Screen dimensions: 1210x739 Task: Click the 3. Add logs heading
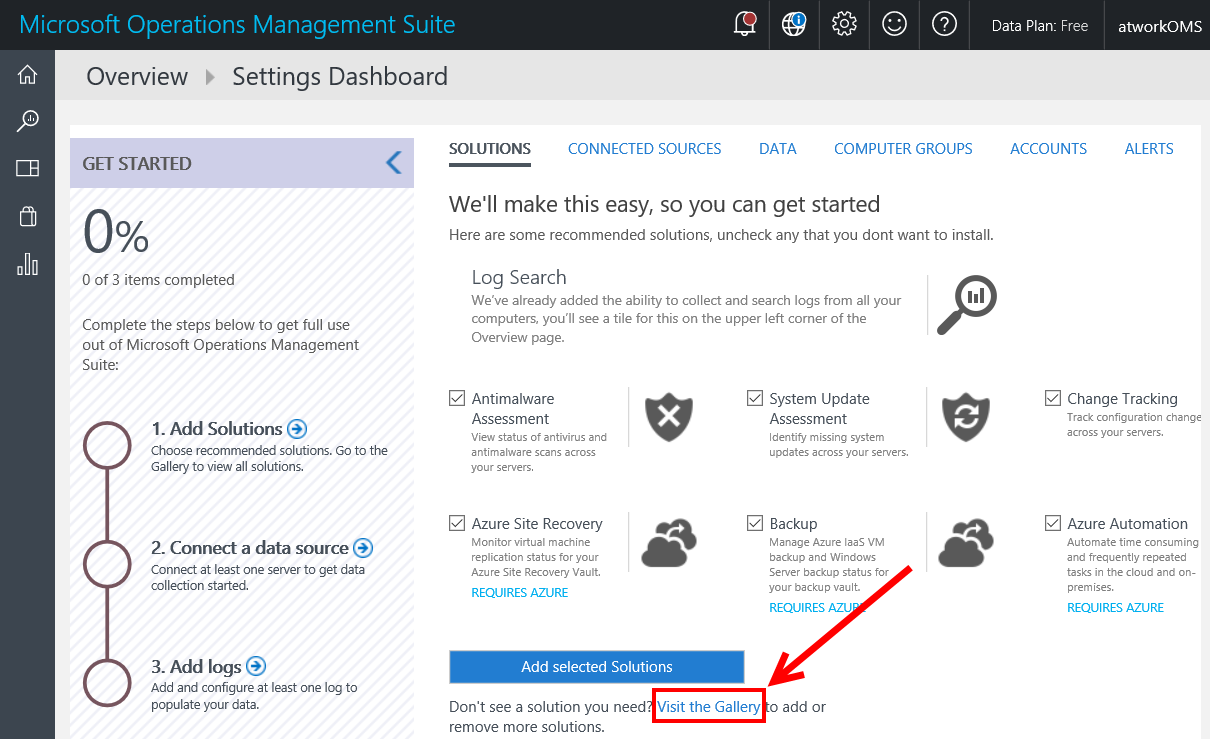pyautogui.click(x=196, y=666)
